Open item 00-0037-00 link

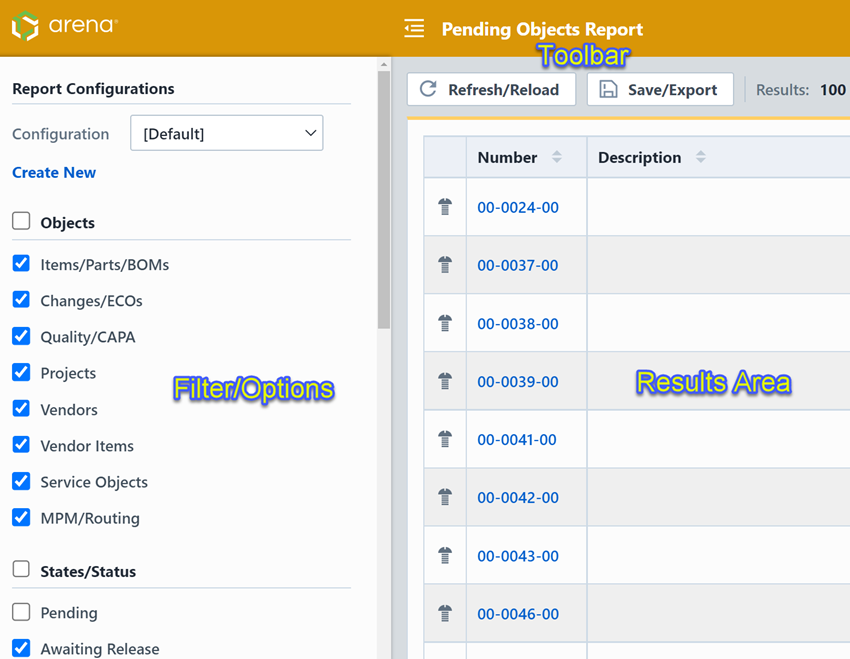(x=518, y=265)
